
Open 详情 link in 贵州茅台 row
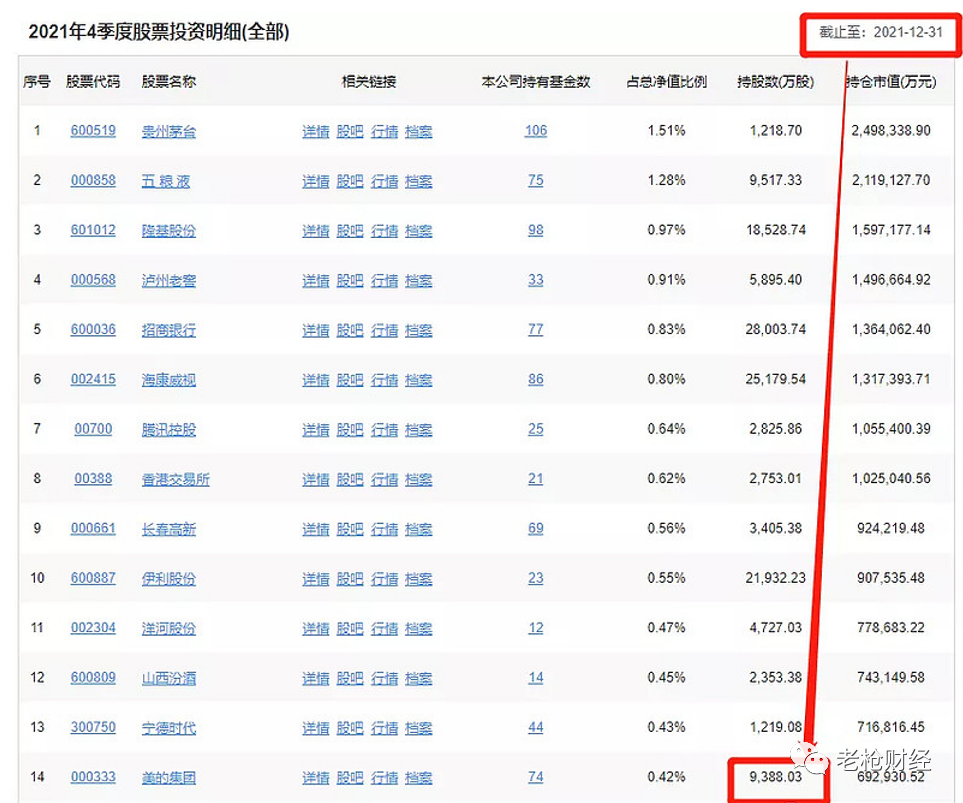pos(316,131)
